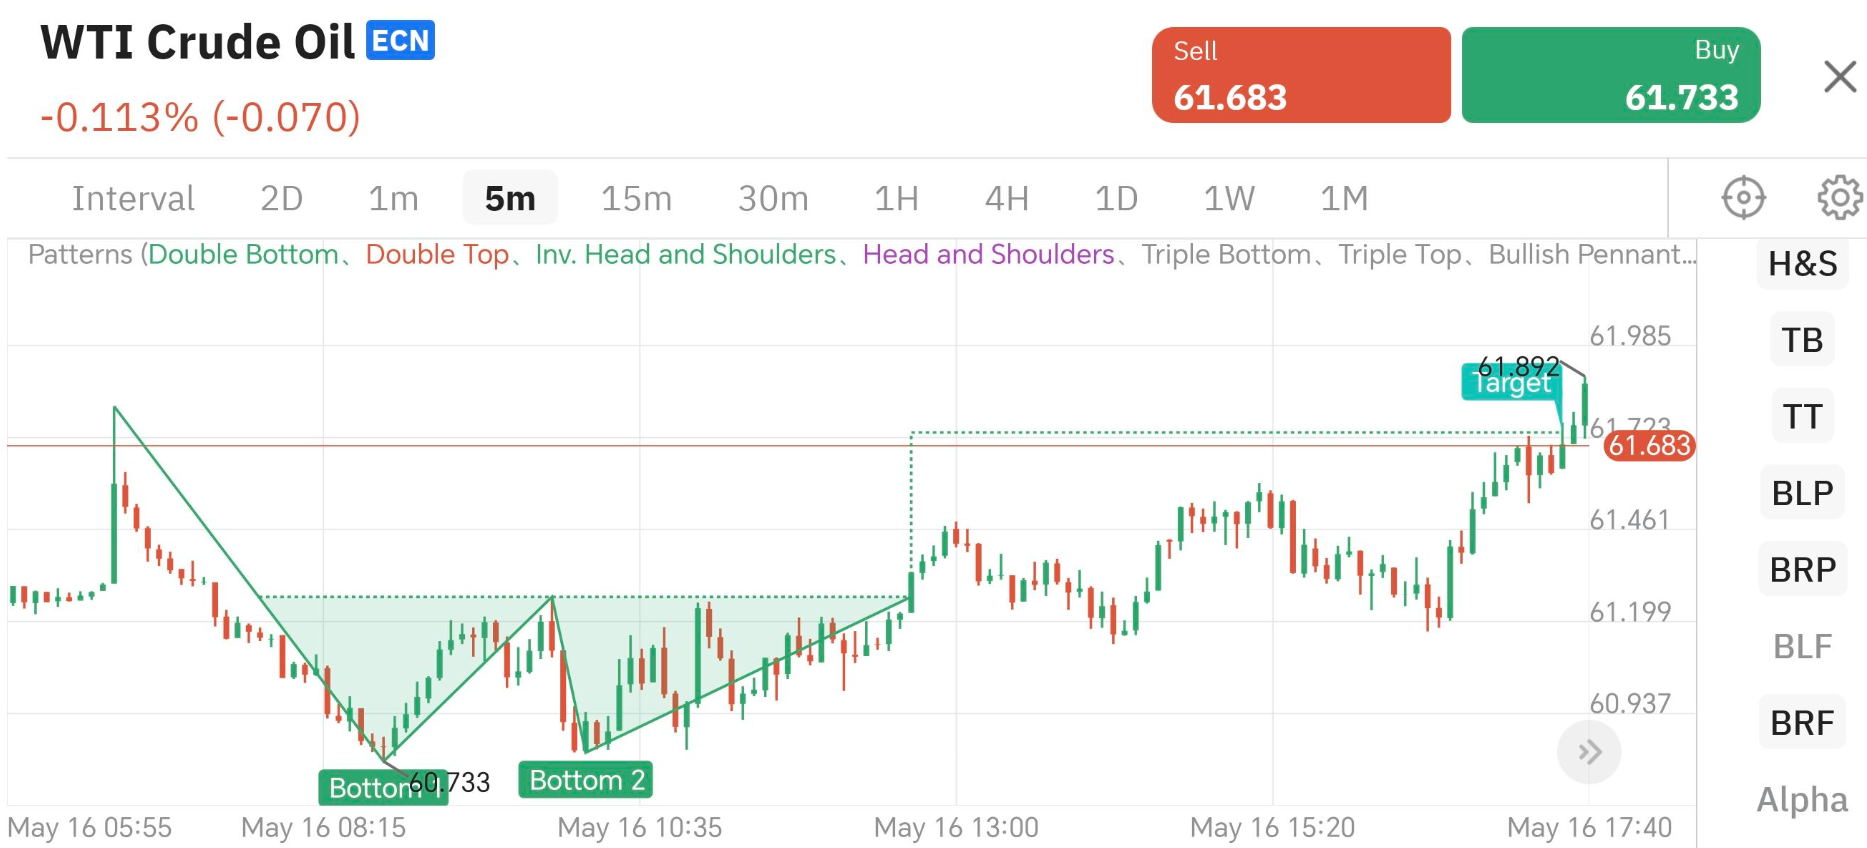Click the Buy 61.733 button
This screenshot has height=848, width=1867.
(x=1610, y=74)
